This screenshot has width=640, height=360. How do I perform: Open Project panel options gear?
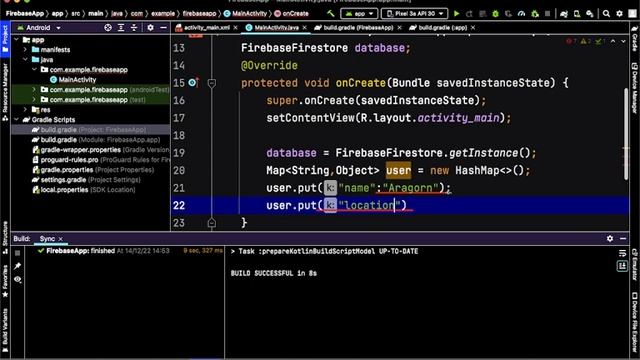pyautogui.click(x=150, y=27)
